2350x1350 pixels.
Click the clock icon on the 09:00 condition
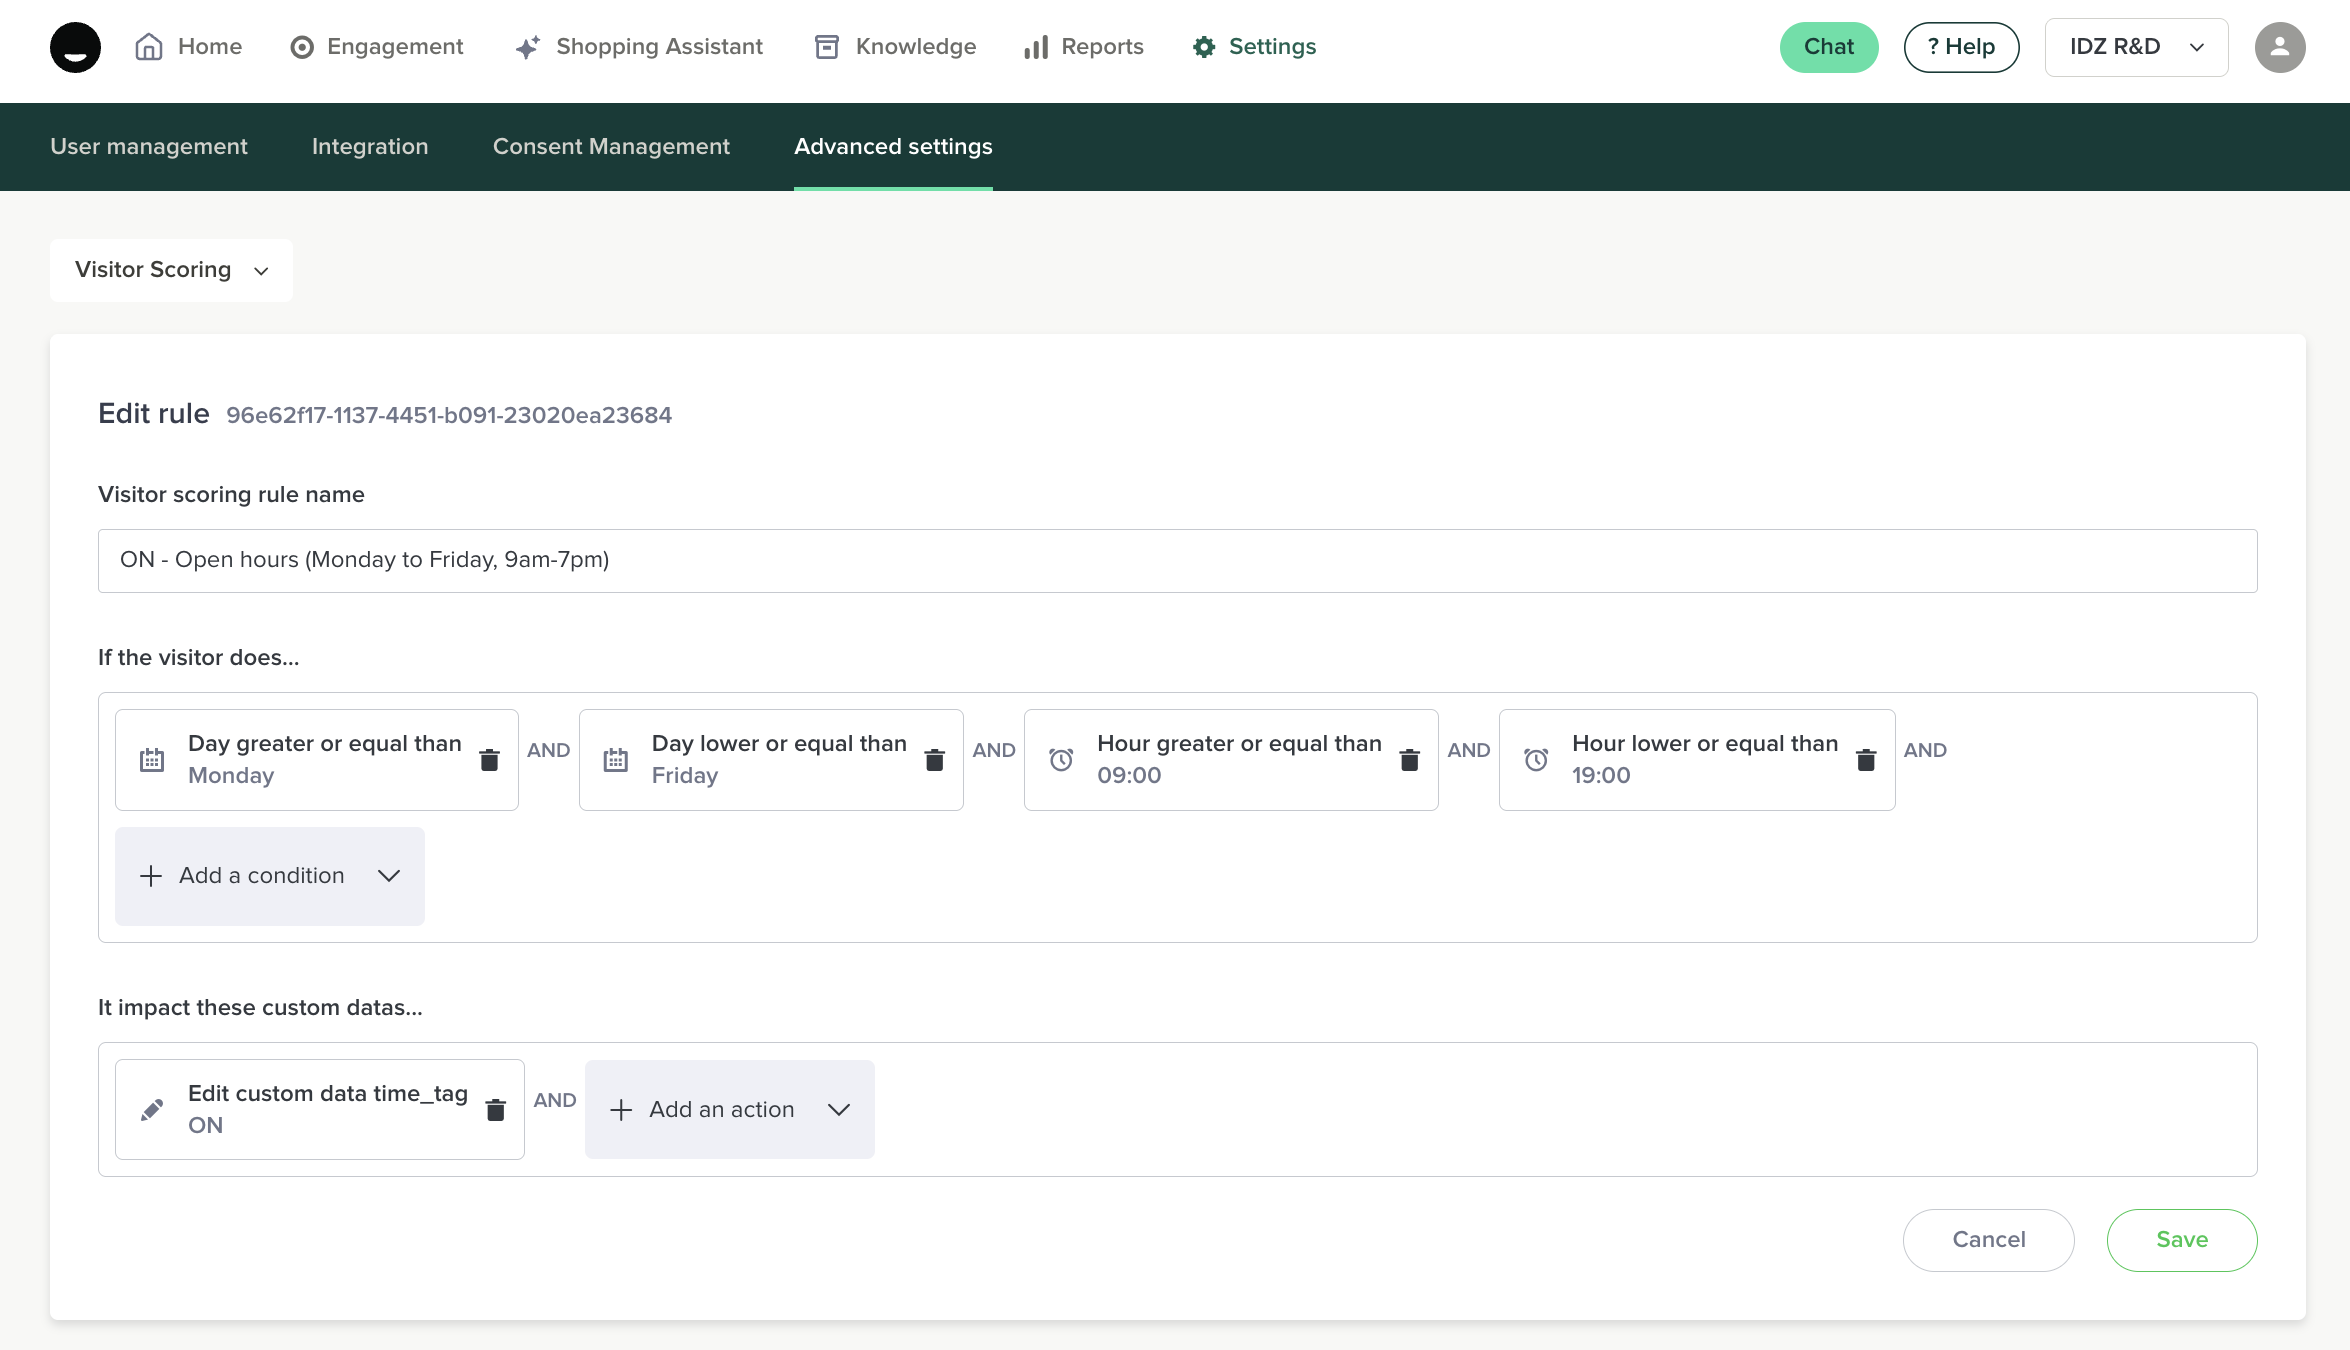[1061, 760]
